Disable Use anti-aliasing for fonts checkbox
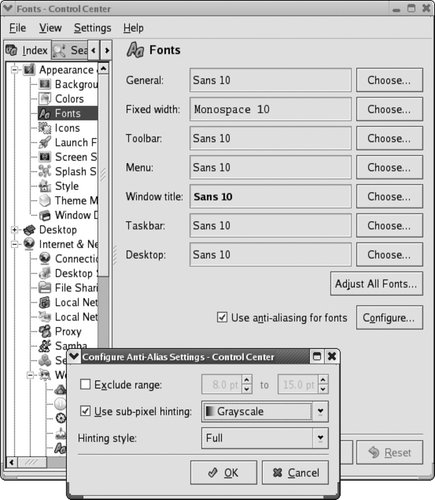 click(222, 317)
